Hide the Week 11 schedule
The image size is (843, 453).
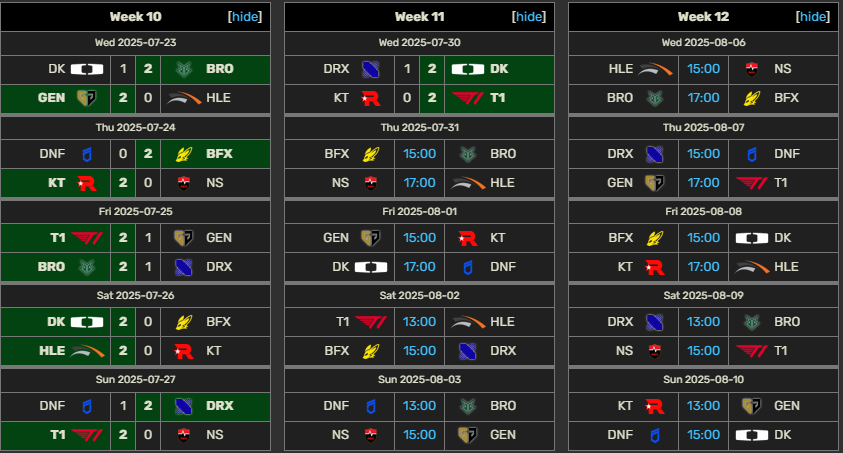pyautogui.click(x=528, y=17)
